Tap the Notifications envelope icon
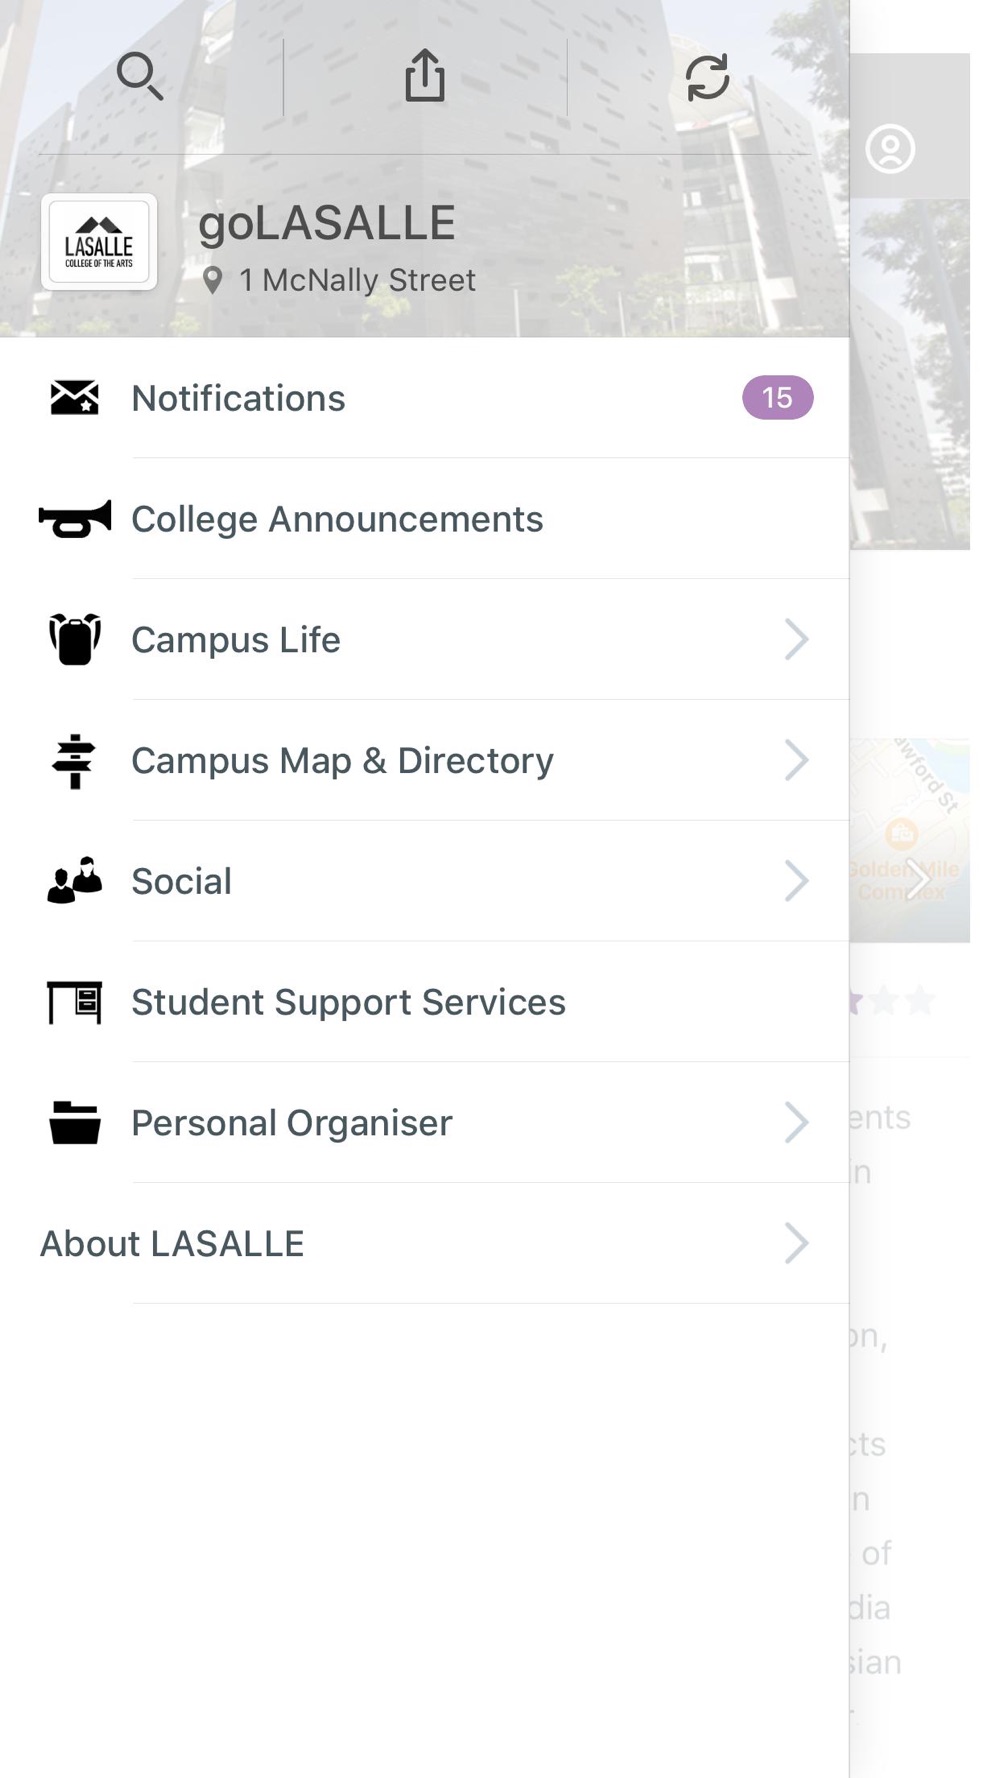Image resolution: width=1000 pixels, height=1778 pixels. click(x=75, y=398)
